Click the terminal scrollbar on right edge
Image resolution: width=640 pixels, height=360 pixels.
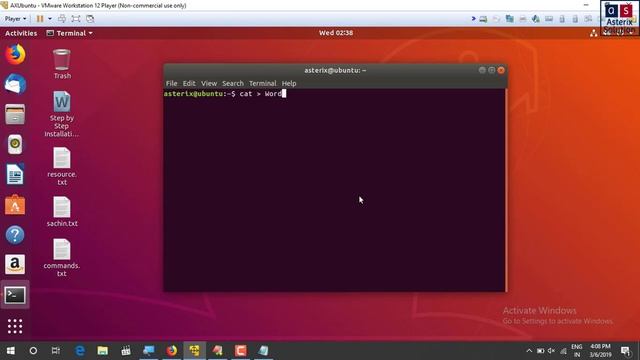(x=506, y=190)
